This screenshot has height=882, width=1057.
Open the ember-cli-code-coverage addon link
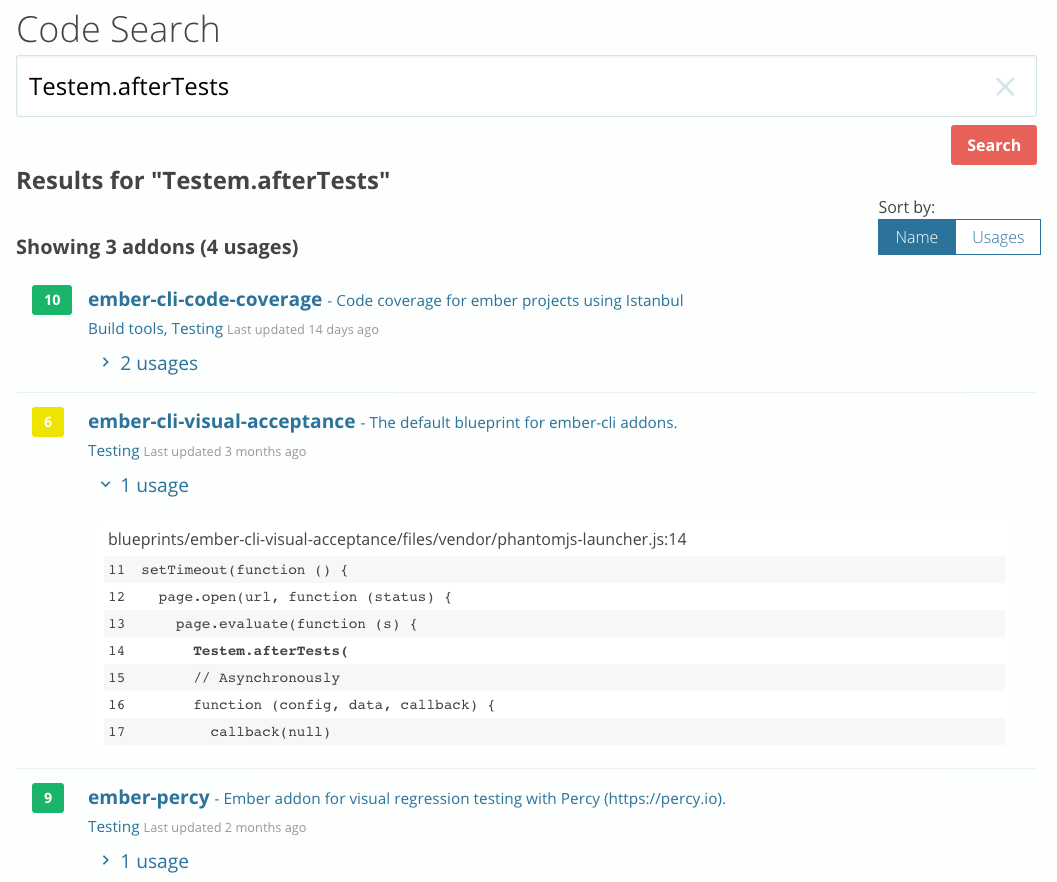point(205,299)
